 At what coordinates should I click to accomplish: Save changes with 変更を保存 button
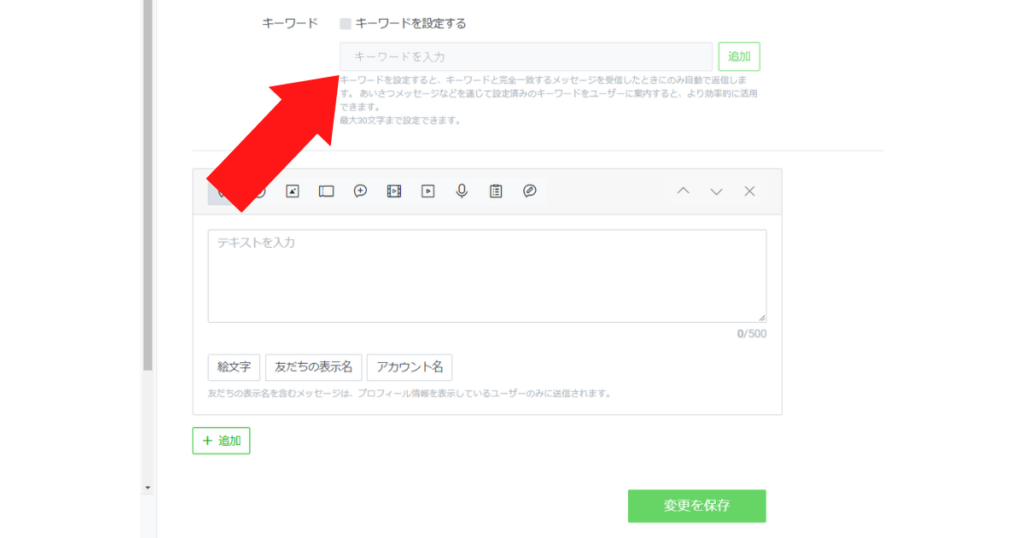click(697, 506)
